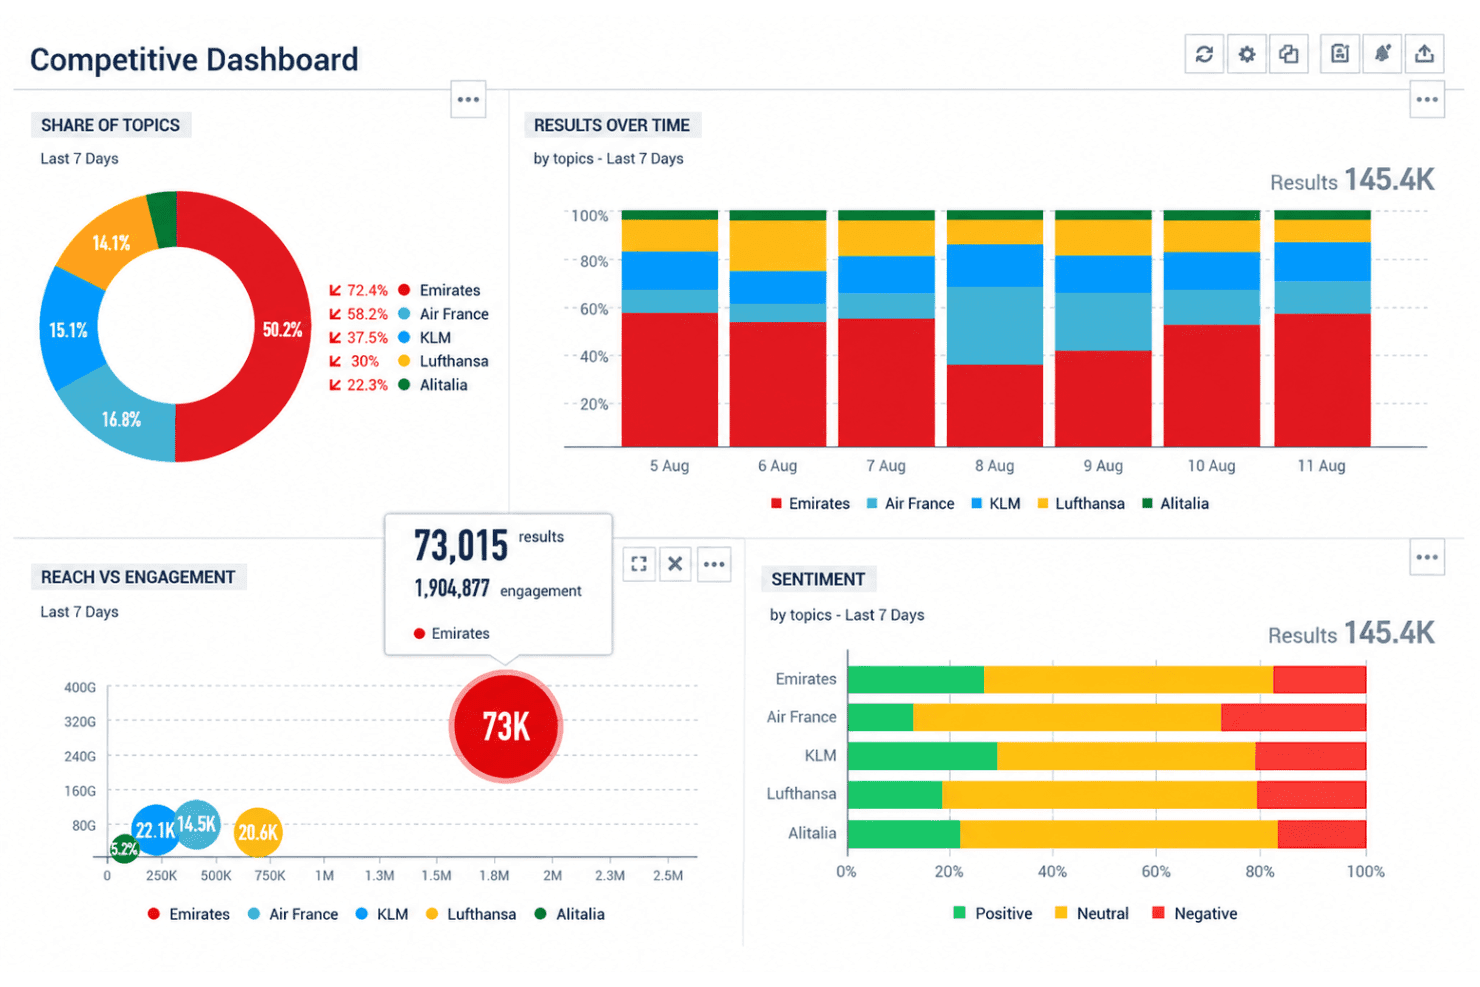The image size is (1480, 987).
Task: Expand Reach vs Engagement to fullscreen
Action: coord(639,564)
